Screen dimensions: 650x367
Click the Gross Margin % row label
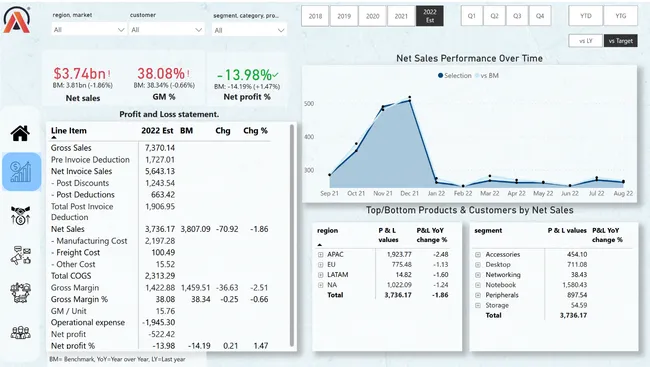(79, 299)
